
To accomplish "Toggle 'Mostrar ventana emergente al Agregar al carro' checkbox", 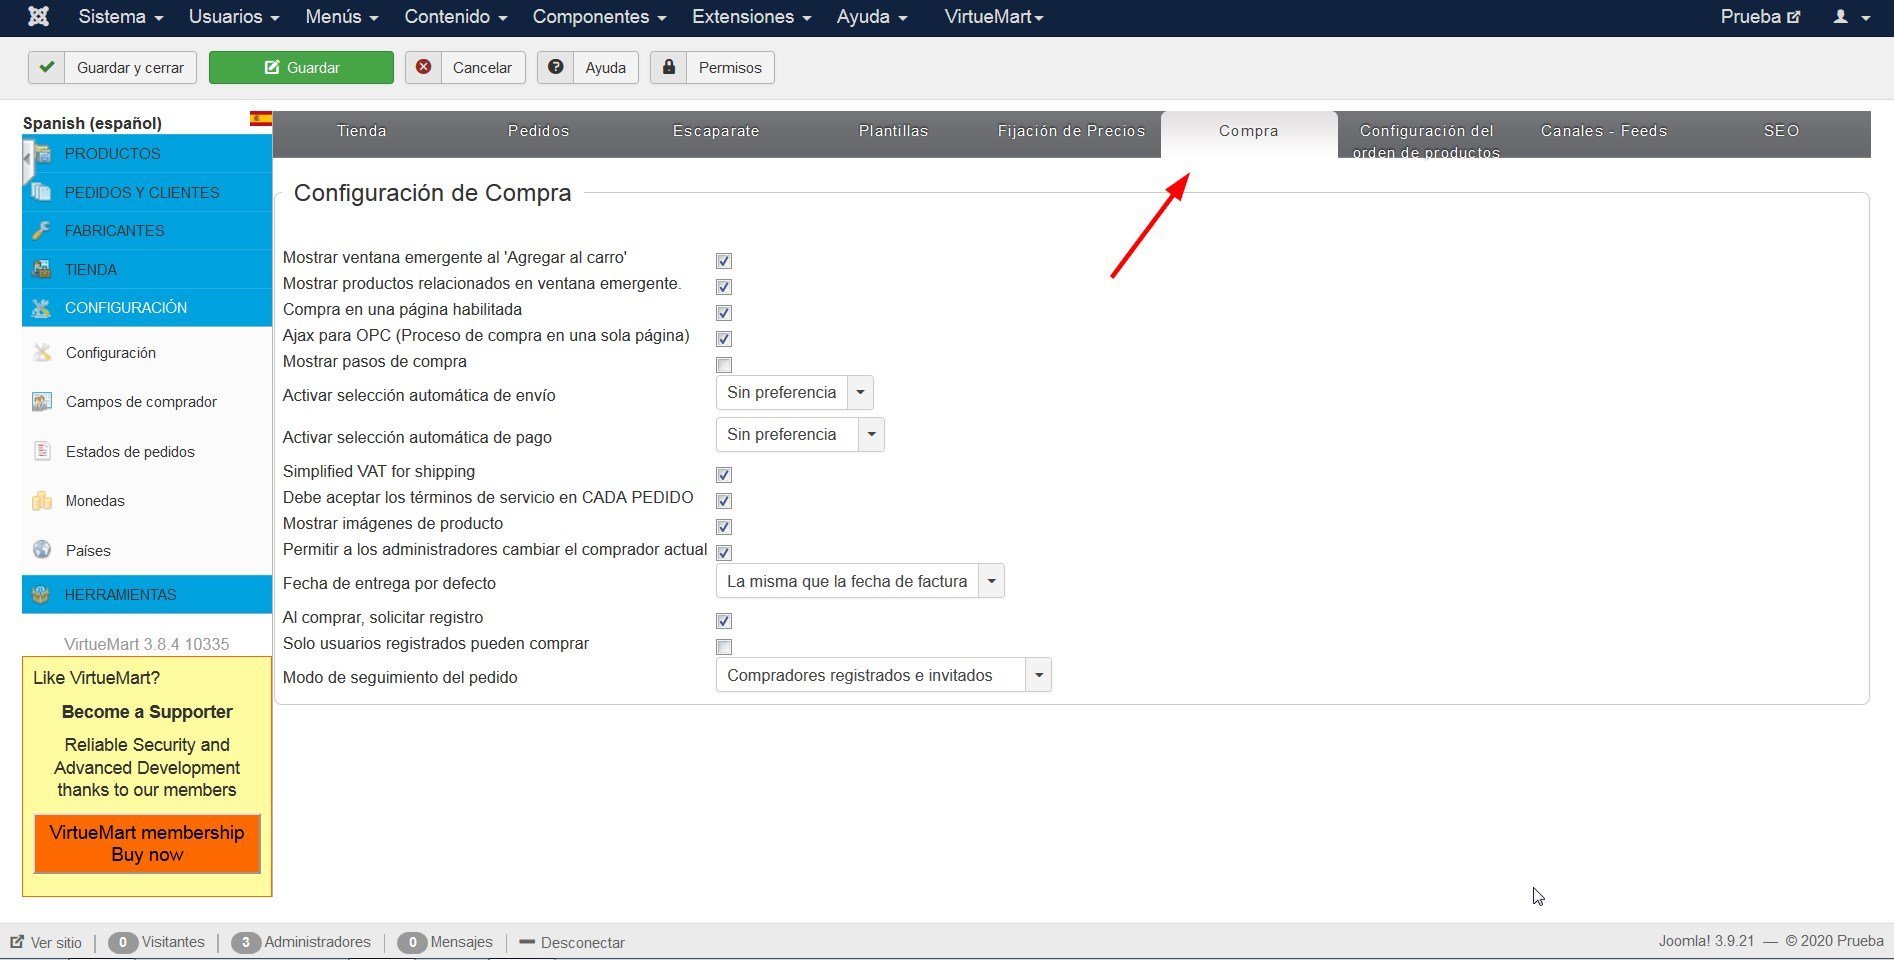I will [x=724, y=261].
